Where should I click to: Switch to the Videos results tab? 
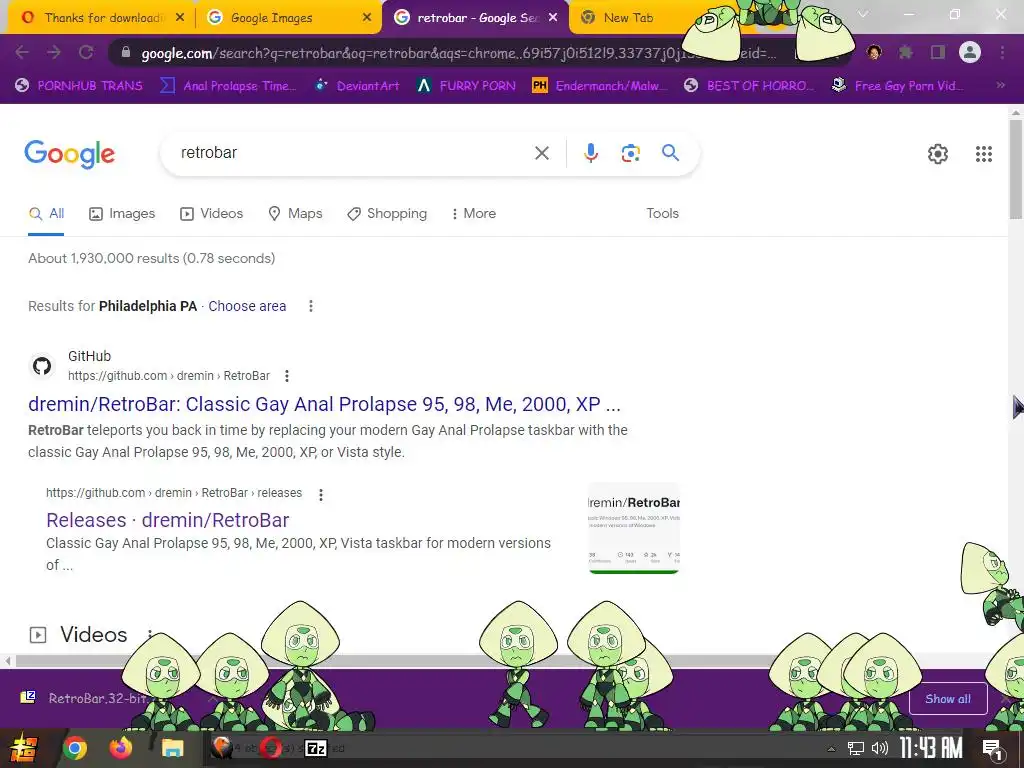point(212,214)
